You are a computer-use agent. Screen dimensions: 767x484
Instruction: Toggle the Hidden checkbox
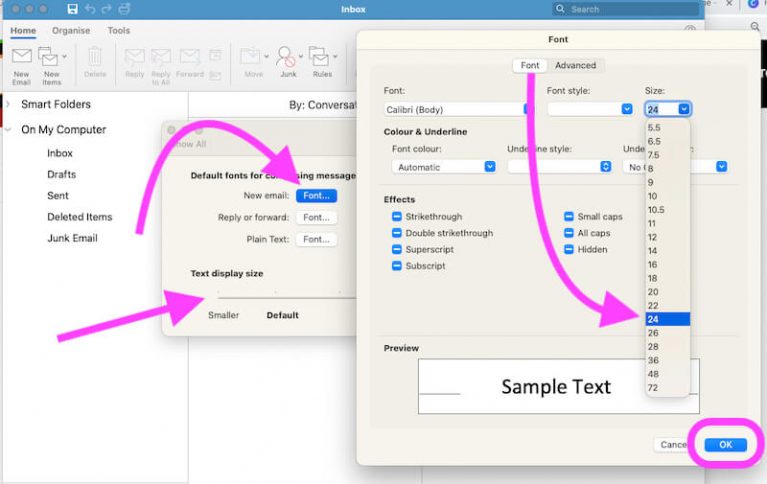568,249
